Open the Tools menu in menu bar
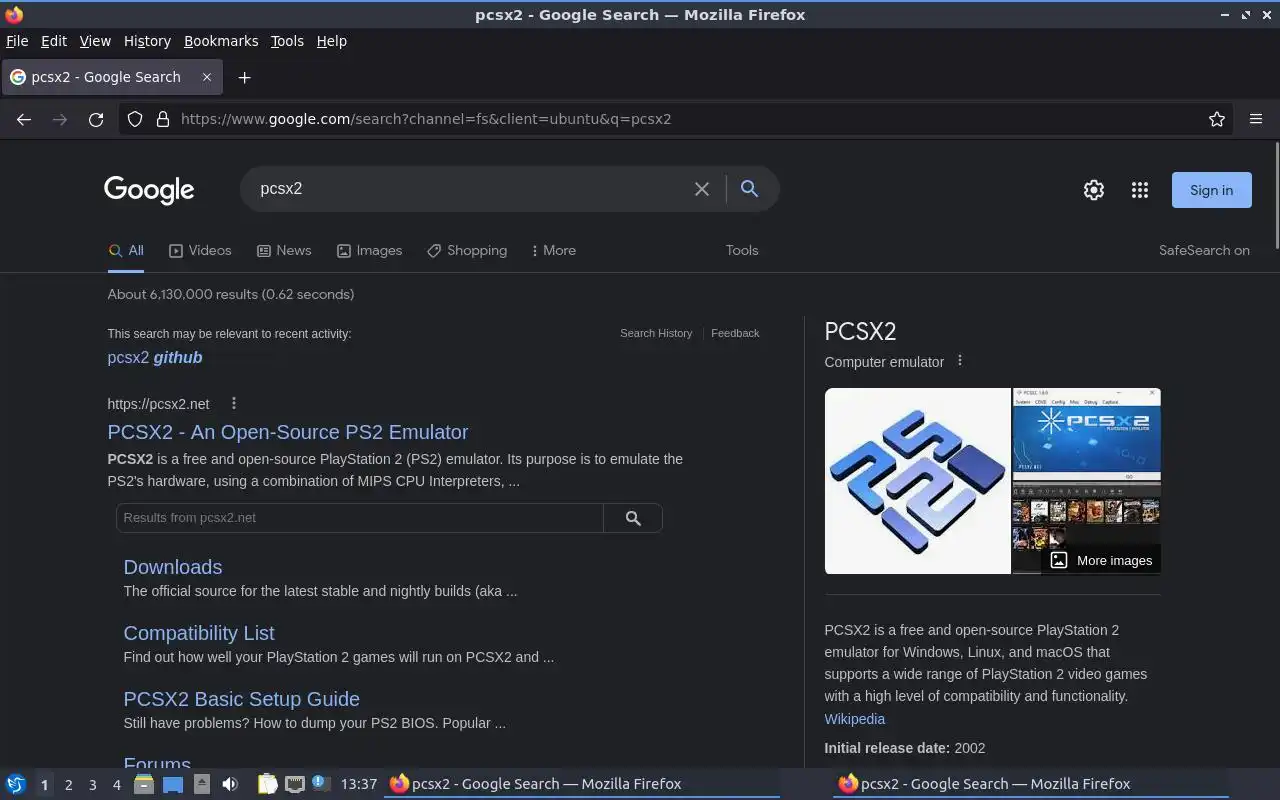Viewport: 1280px width, 800px height. (287, 41)
